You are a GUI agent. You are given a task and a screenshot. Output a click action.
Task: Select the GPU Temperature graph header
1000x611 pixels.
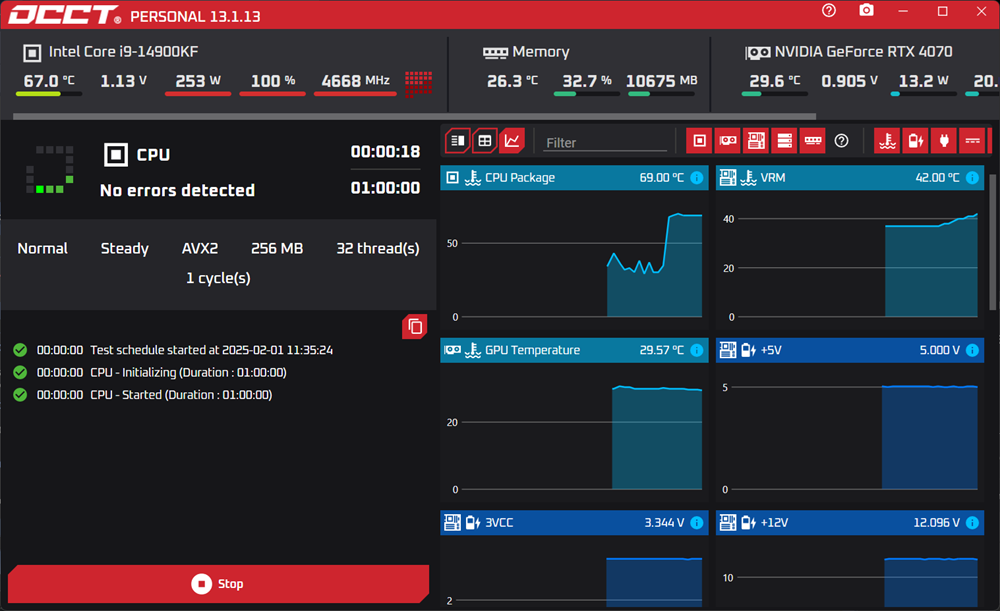[x=574, y=350]
